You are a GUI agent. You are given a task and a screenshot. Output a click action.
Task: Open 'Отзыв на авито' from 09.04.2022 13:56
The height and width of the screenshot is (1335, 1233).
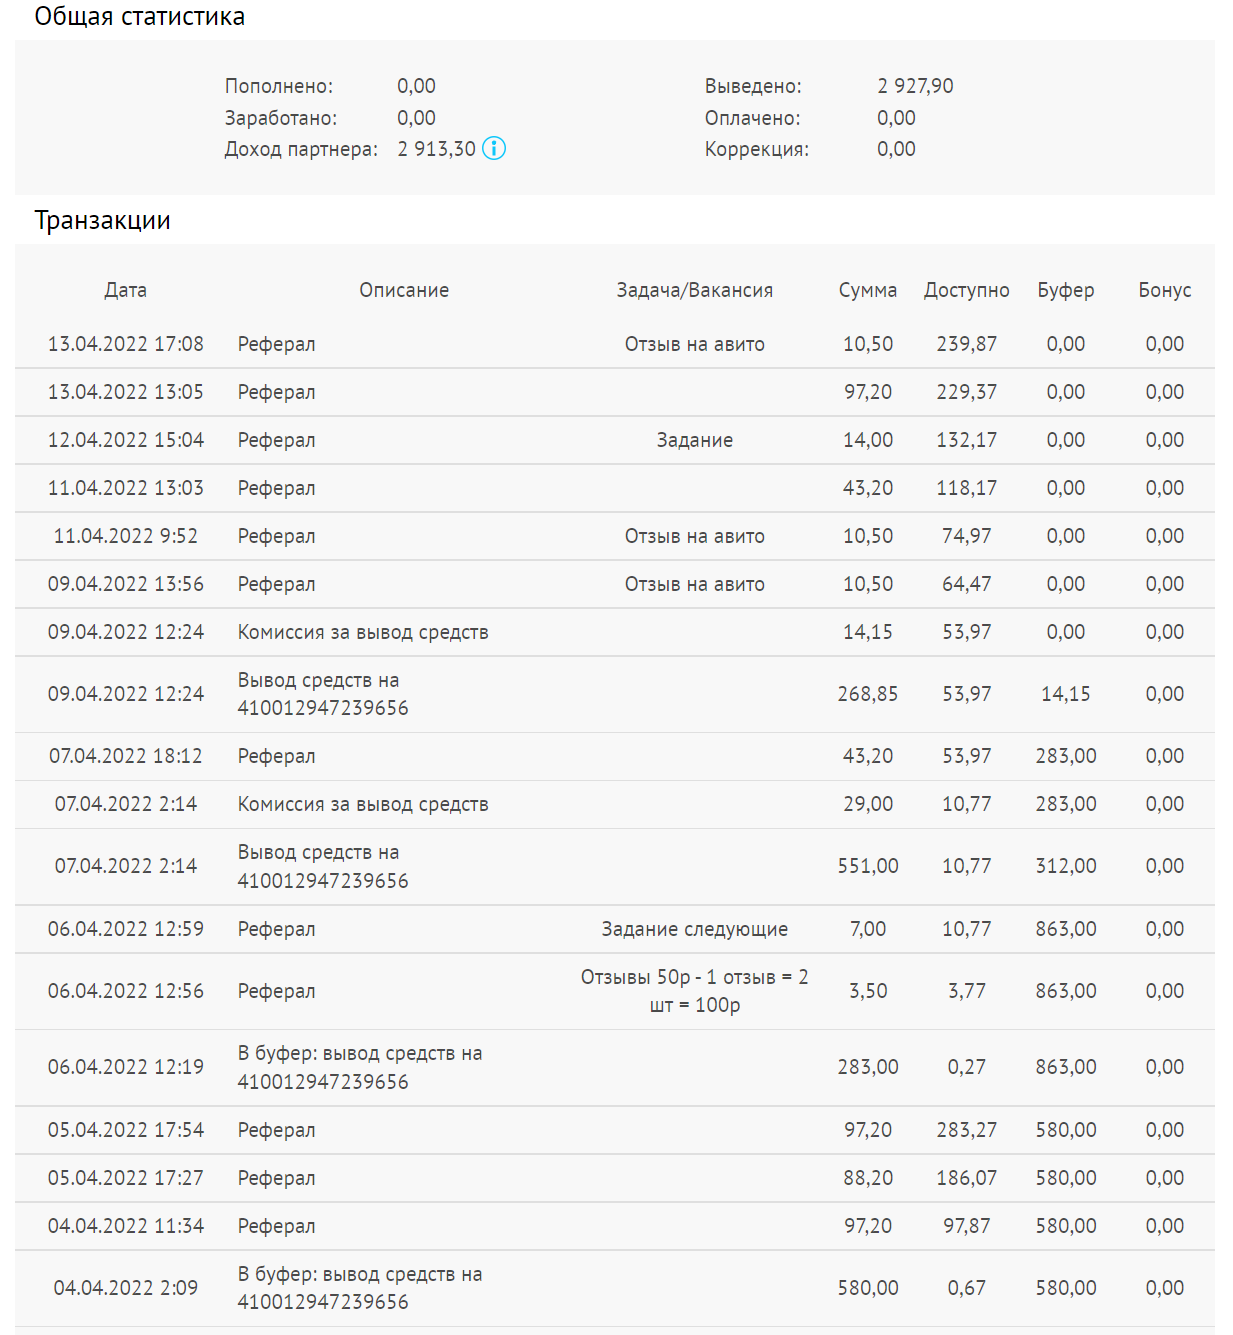[x=694, y=584]
